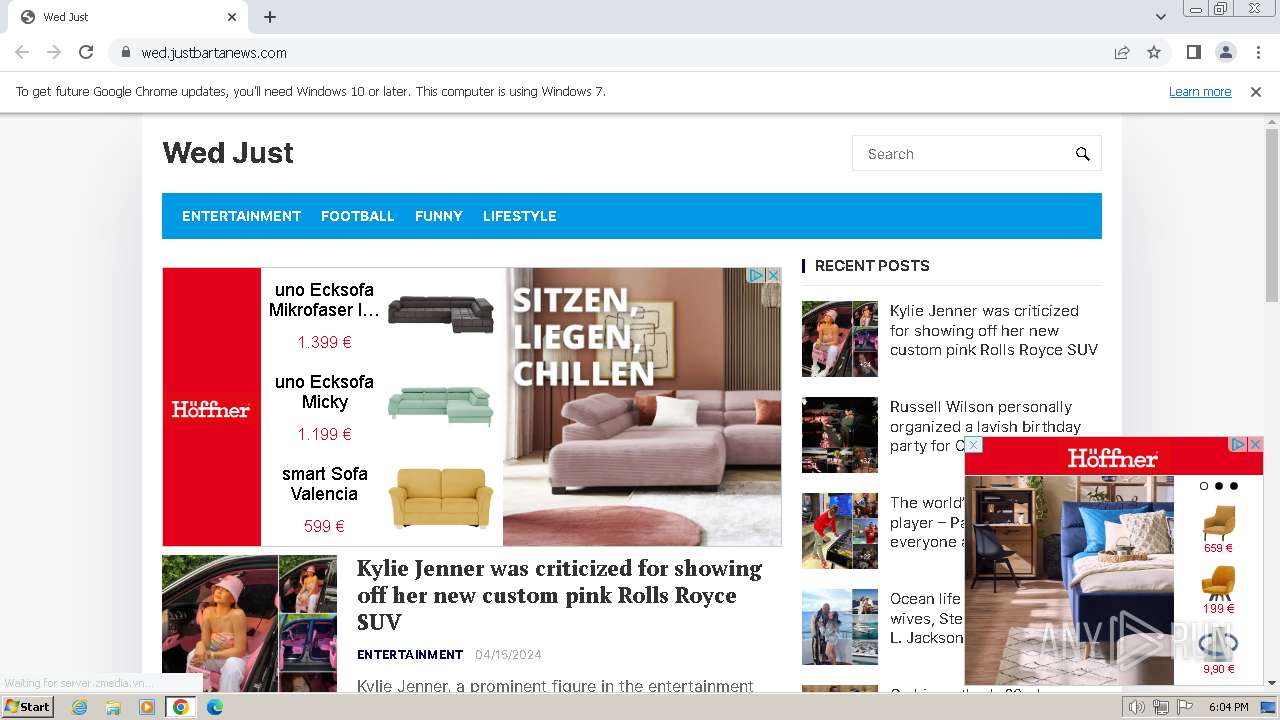Dismiss the Chrome update notification bar
The image size is (1280, 720).
(x=1256, y=91)
